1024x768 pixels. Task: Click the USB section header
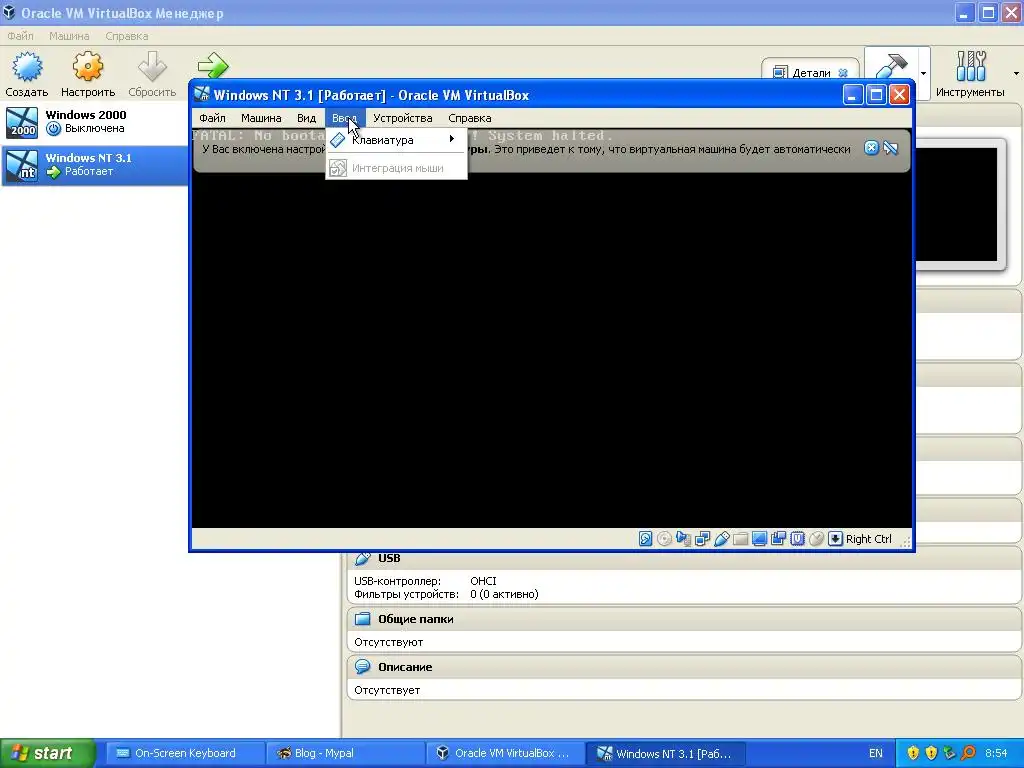click(684, 559)
